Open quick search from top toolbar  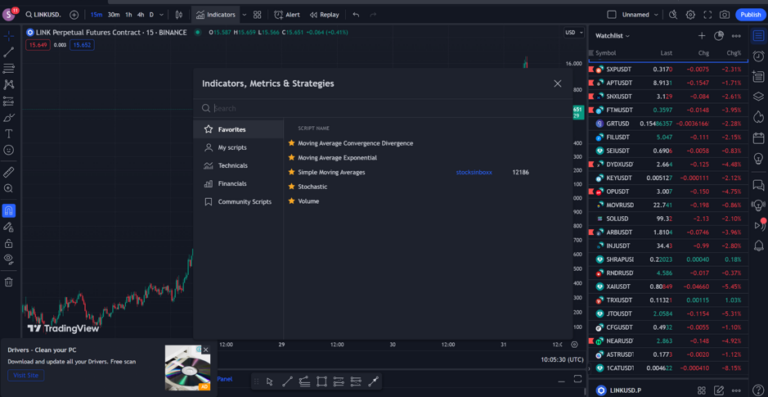(673, 15)
